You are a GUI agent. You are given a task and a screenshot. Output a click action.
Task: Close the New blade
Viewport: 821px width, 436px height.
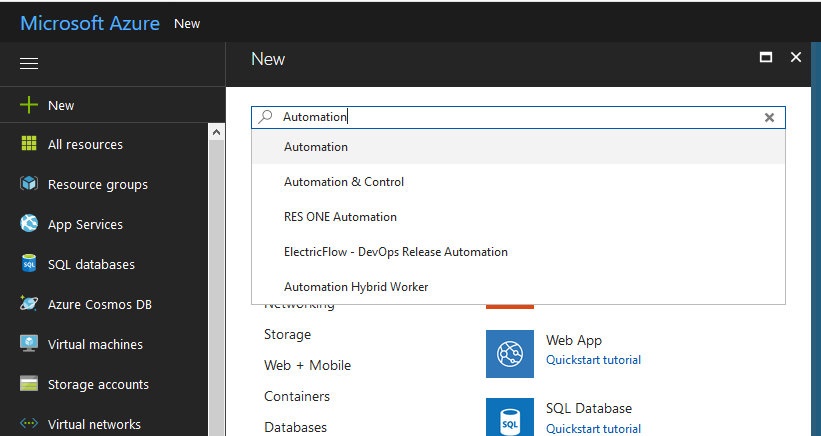[796, 57]
